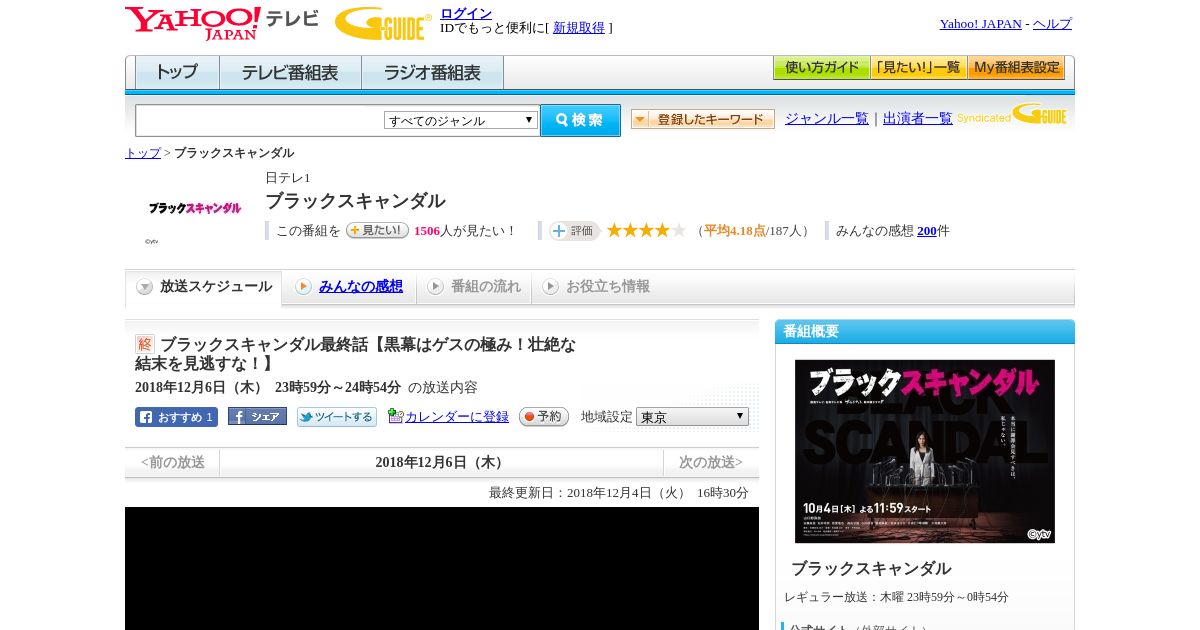The width and height of the screenshot is (1200, 630).
Task: Click the Facebook シェア button
Action: pos(257,417)
